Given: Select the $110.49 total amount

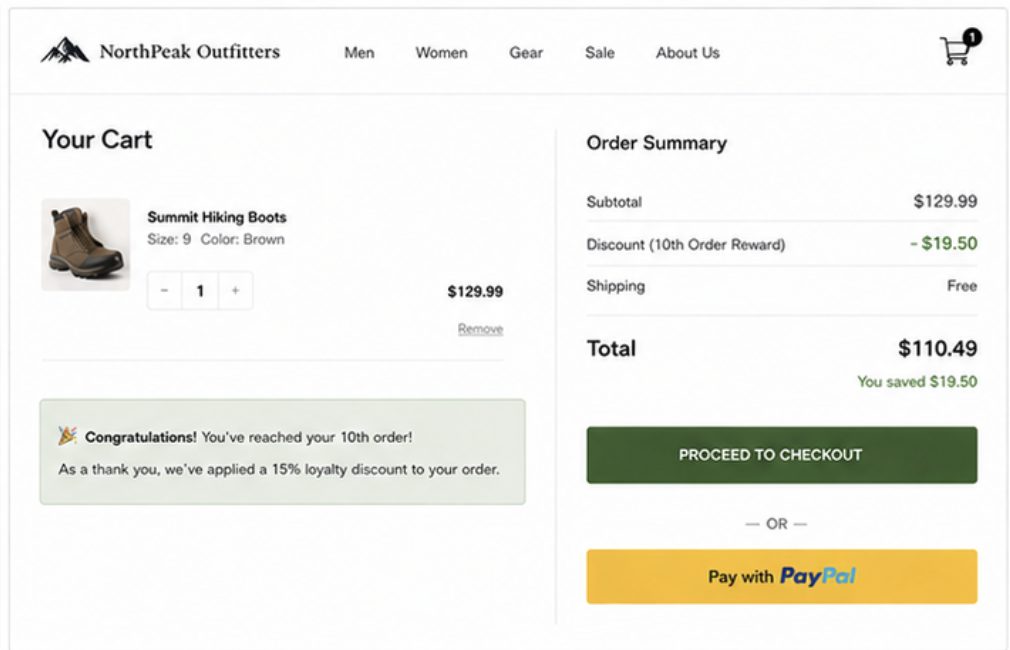Looking at the screenshot, I should (x=937, y=349).
